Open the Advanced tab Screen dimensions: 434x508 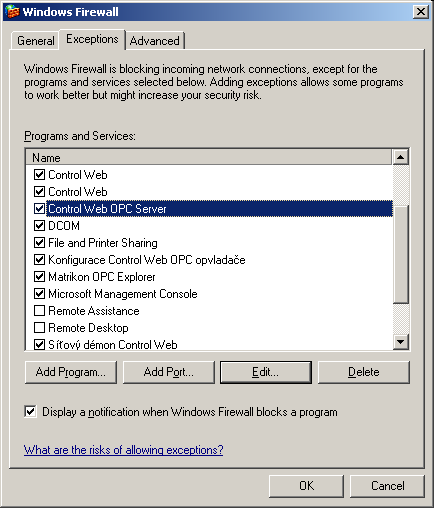tap(154, 41)
